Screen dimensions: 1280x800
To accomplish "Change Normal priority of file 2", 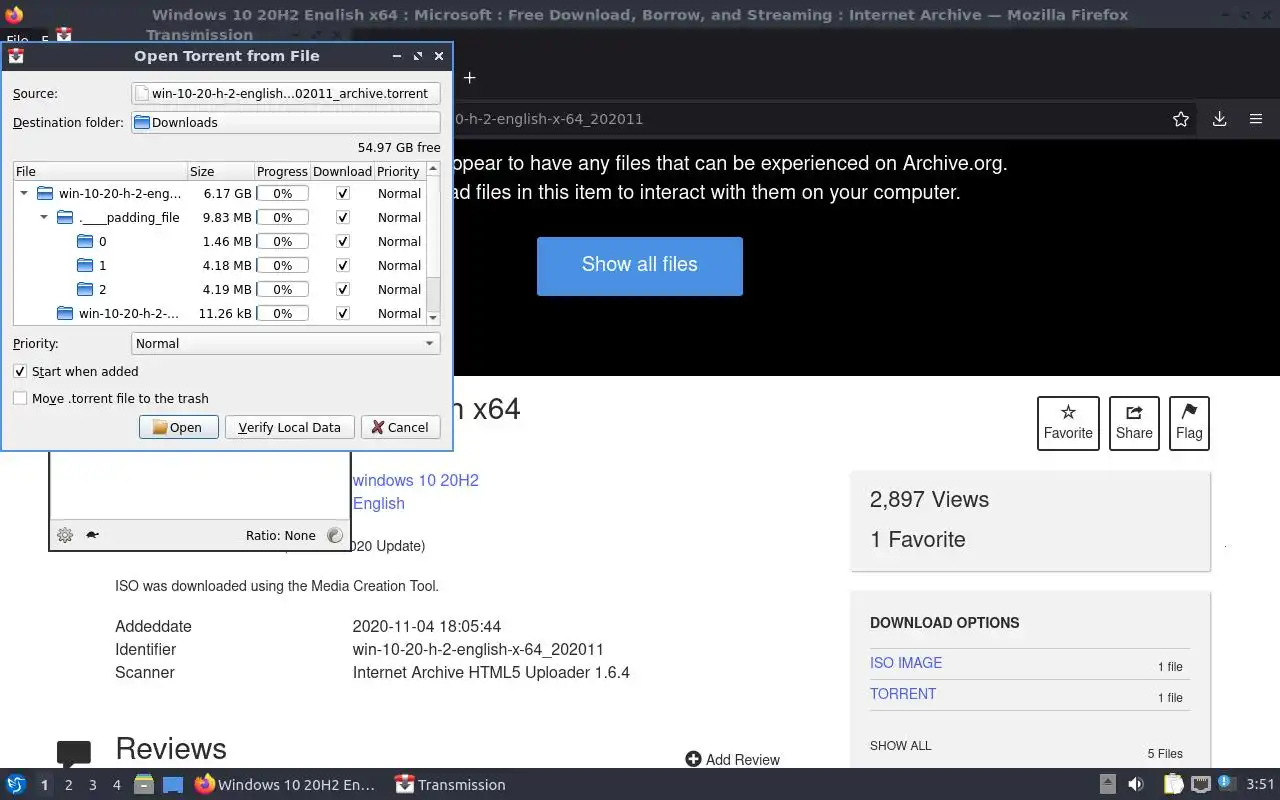I will coord(399,289).
